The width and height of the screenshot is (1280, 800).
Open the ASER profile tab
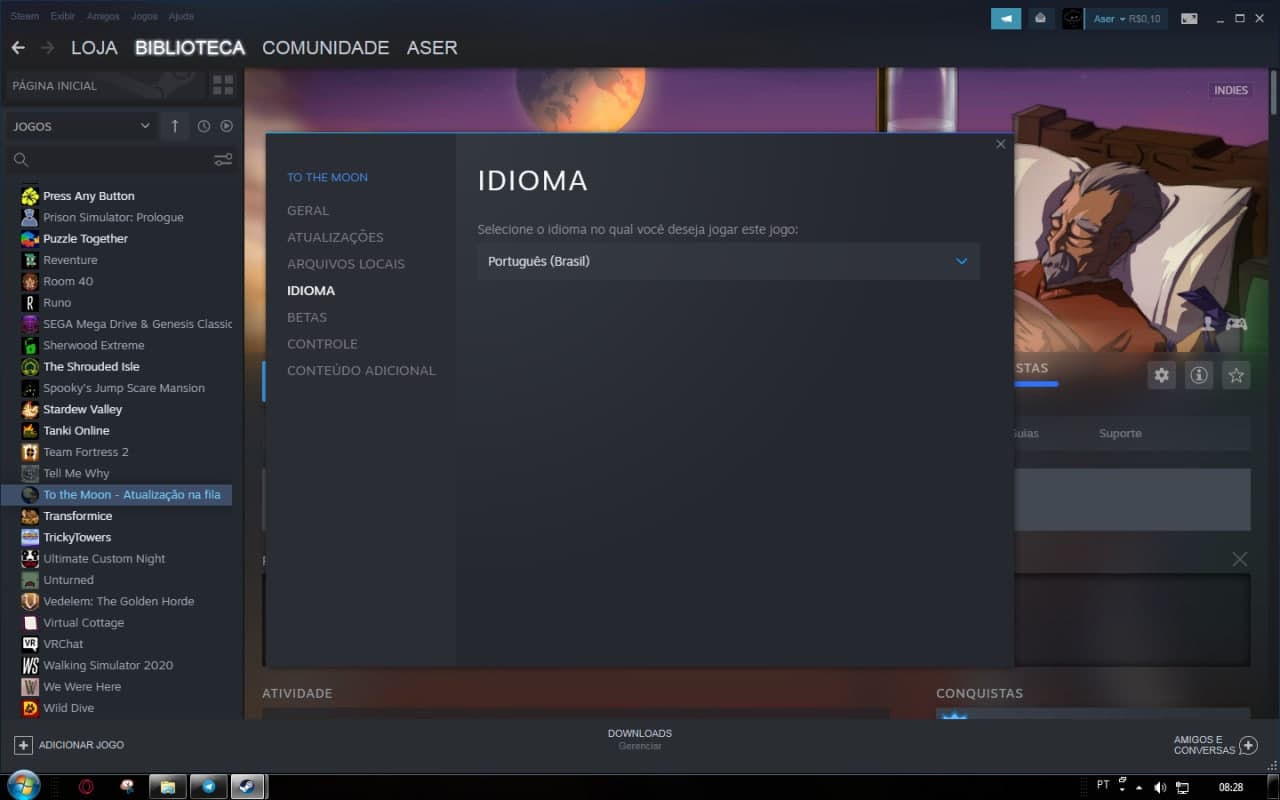(432, 48)
